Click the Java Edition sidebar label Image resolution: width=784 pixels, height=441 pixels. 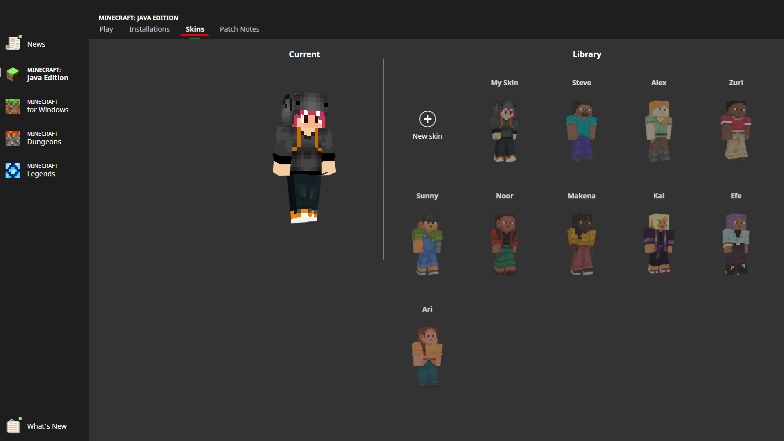[x=48, y=74]
